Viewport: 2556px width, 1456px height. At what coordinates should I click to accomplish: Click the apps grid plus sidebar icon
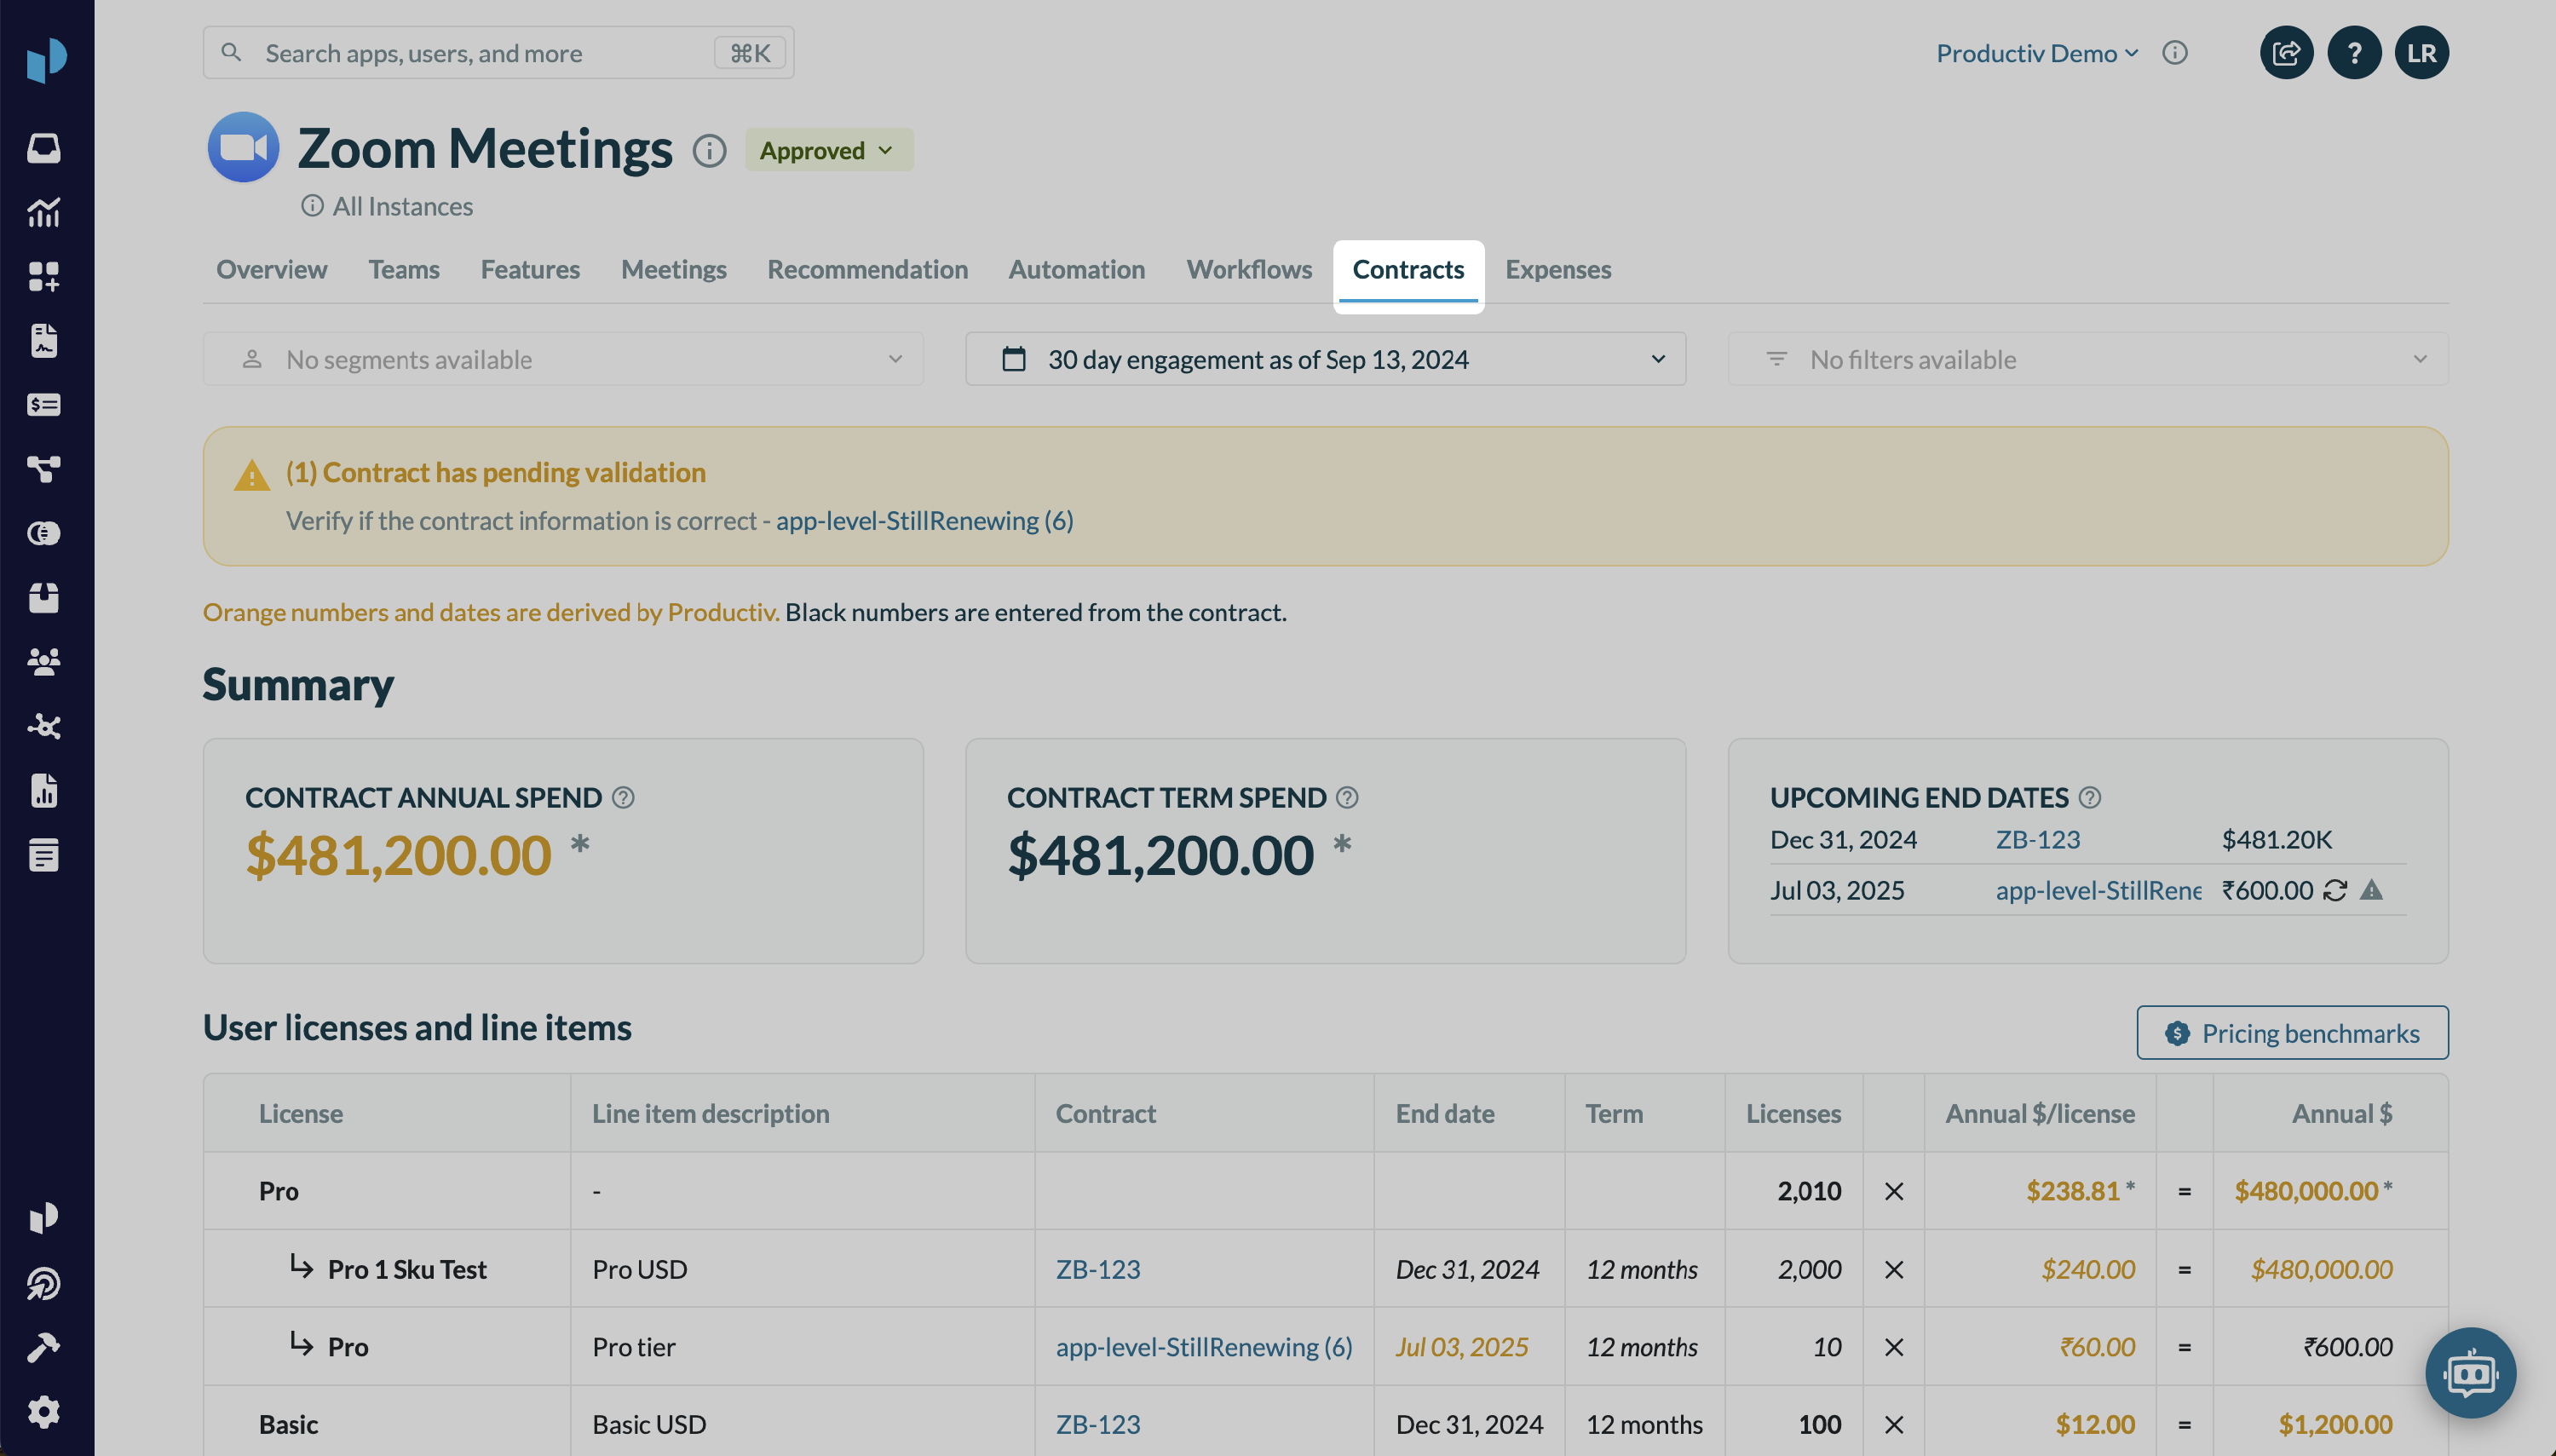pyautogui.click(x=44, y=277)
